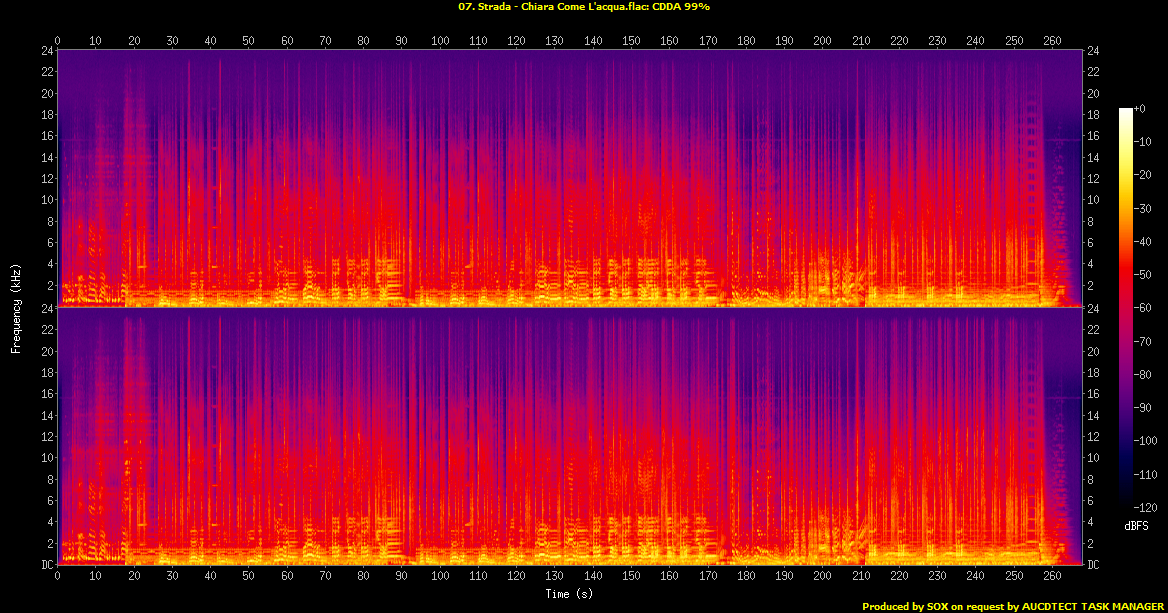Click the 100 tick on the top time axis
1168x613 pixels.
[x=440, y=41]
